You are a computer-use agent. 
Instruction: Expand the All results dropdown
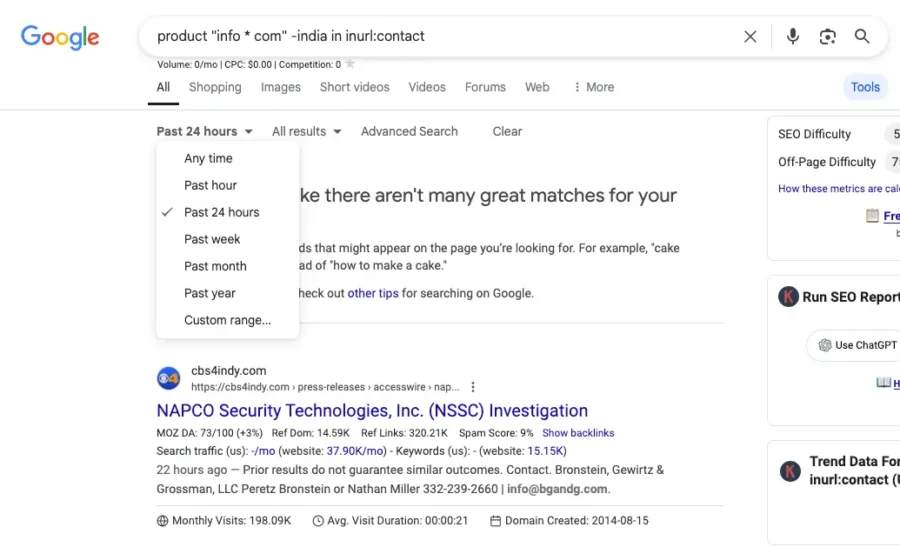(x=307, y=131)
